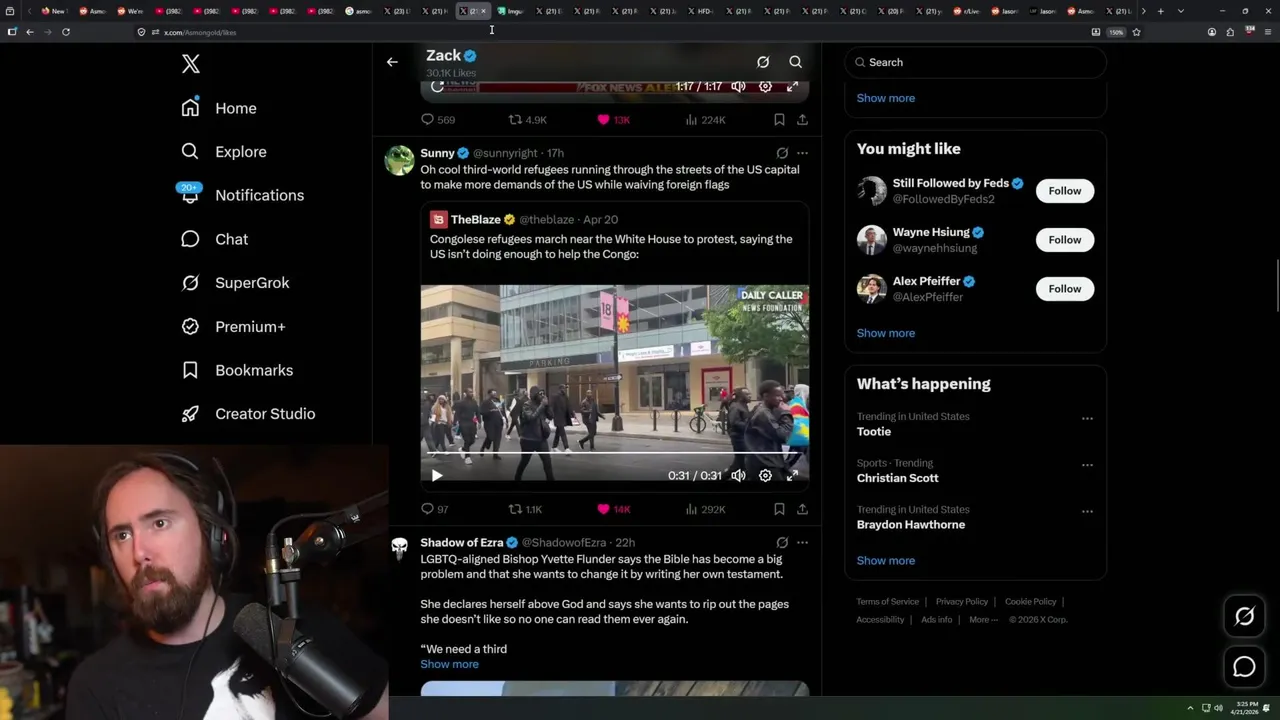The width and height of the screenshot is (1280, 720).
Task: Click the Congolese video progress bar
Action: 614,453
